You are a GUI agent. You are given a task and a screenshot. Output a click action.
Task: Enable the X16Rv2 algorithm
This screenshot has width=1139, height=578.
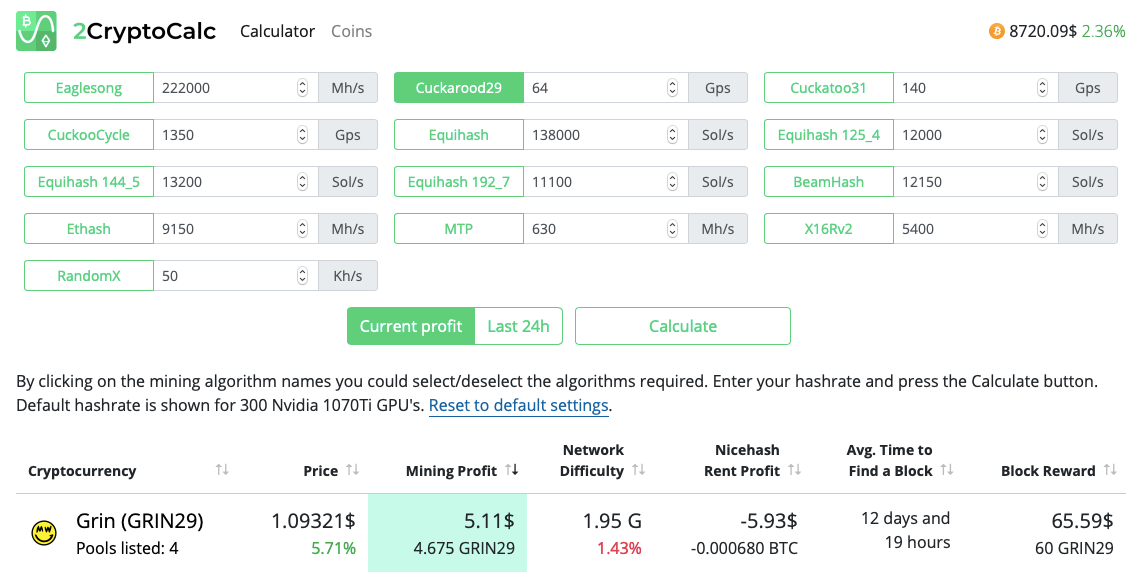click(x=828, y=229)
